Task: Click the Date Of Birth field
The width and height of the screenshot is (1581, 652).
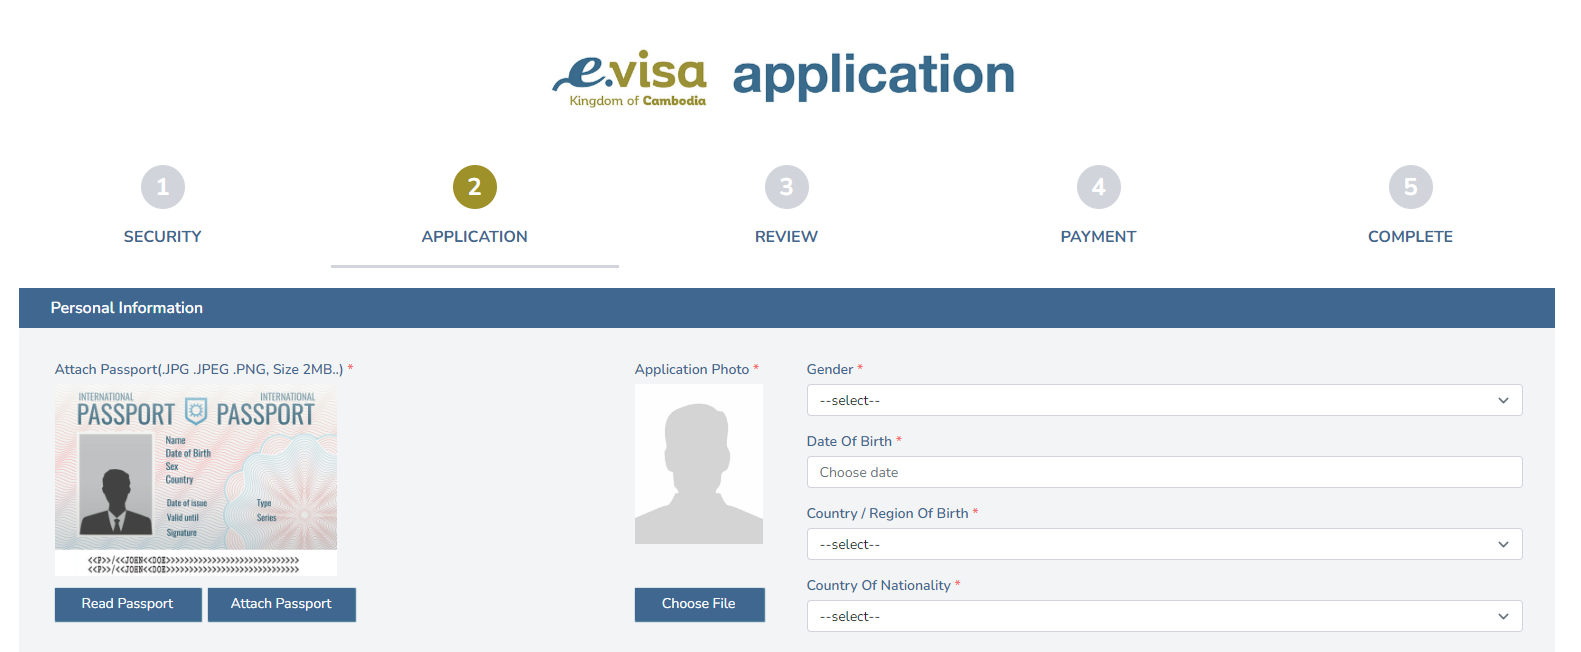Action: [1164, 472]
